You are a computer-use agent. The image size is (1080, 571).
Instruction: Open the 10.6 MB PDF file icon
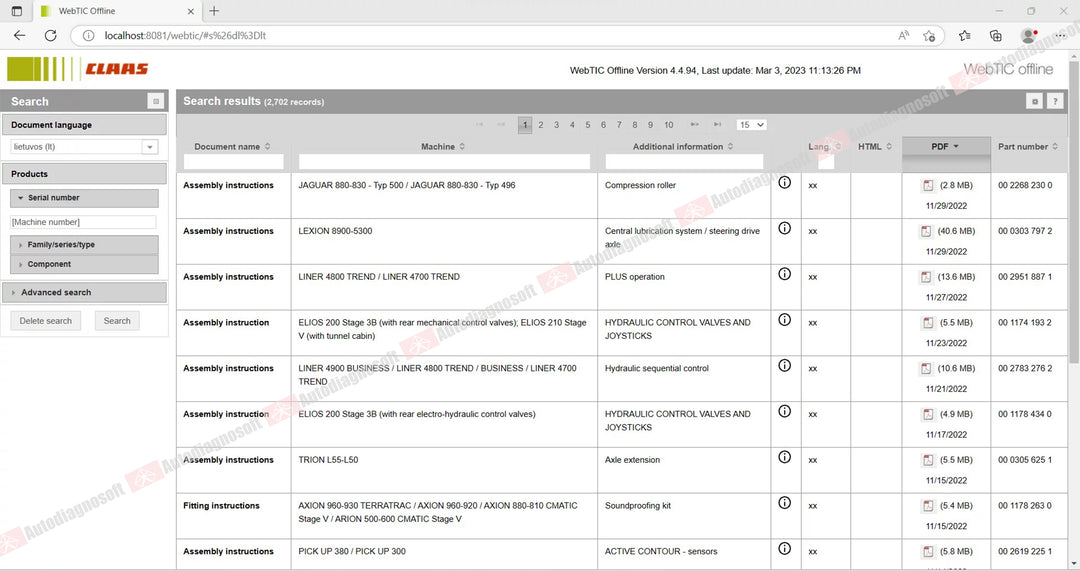pyautogui.click(x=926, y=368)
